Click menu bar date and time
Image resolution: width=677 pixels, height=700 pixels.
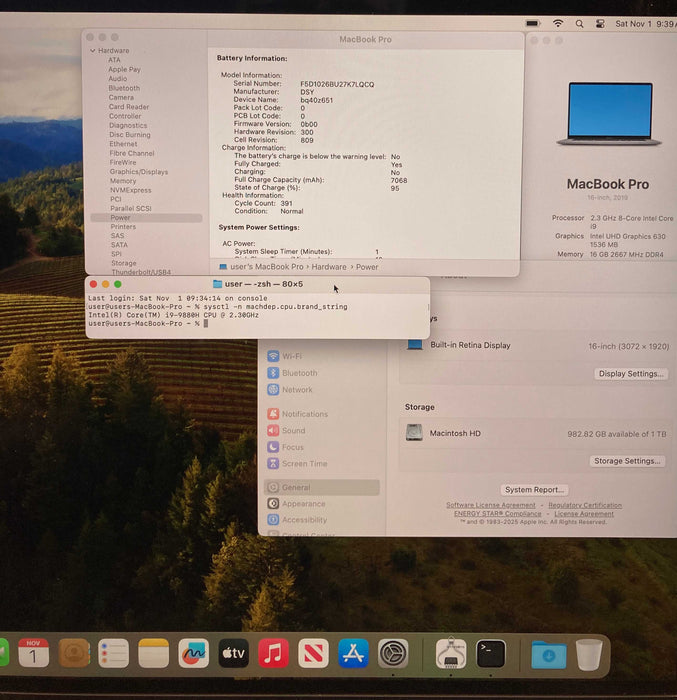(645, 24)
